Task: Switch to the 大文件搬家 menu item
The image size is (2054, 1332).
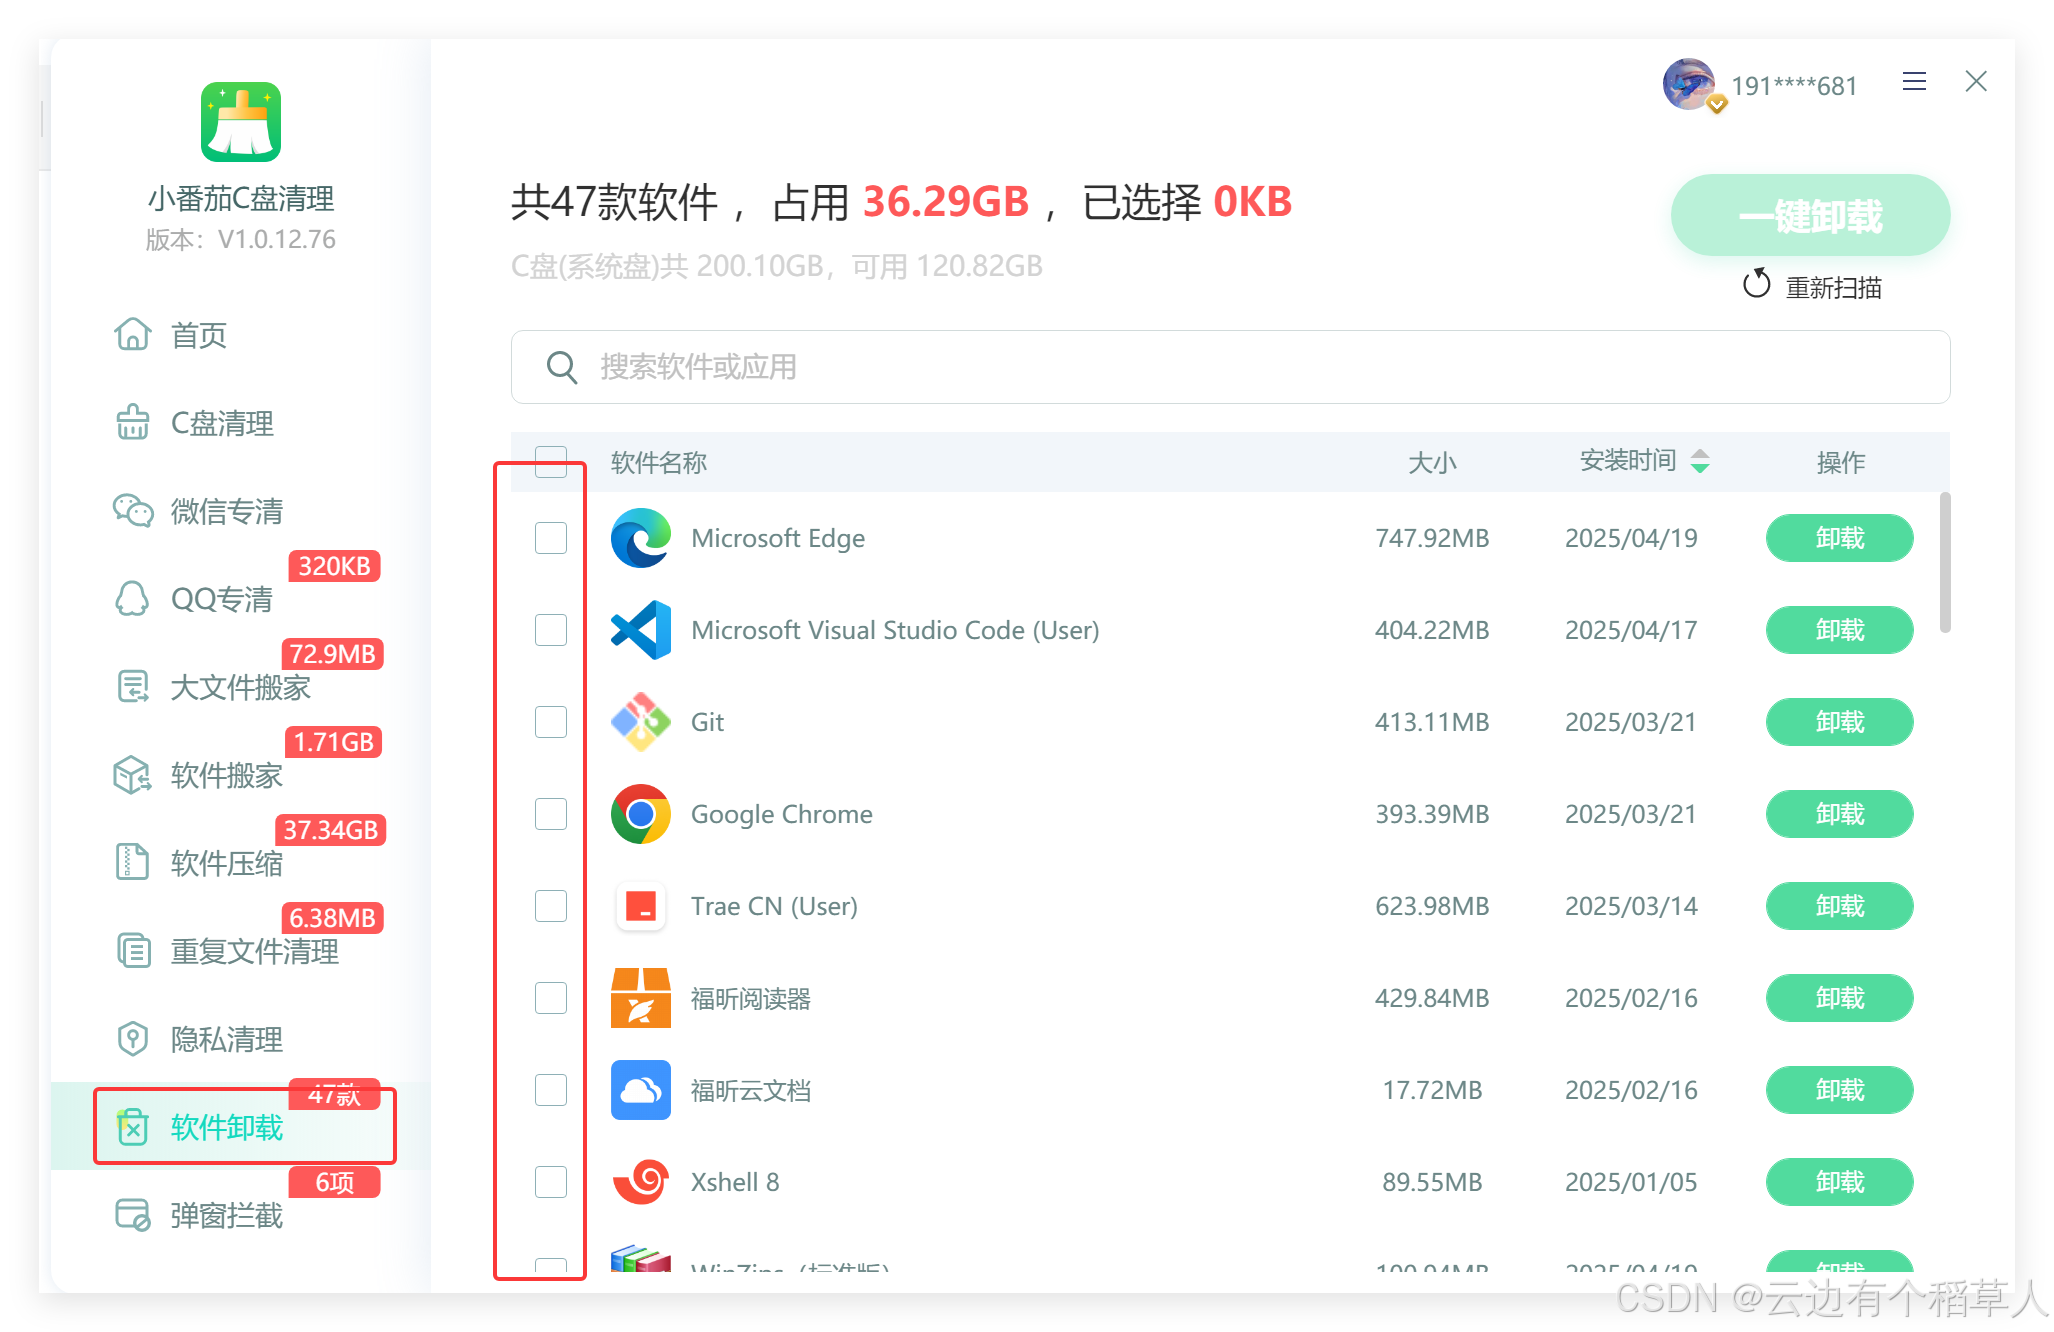Action: (x=240, y=687)
